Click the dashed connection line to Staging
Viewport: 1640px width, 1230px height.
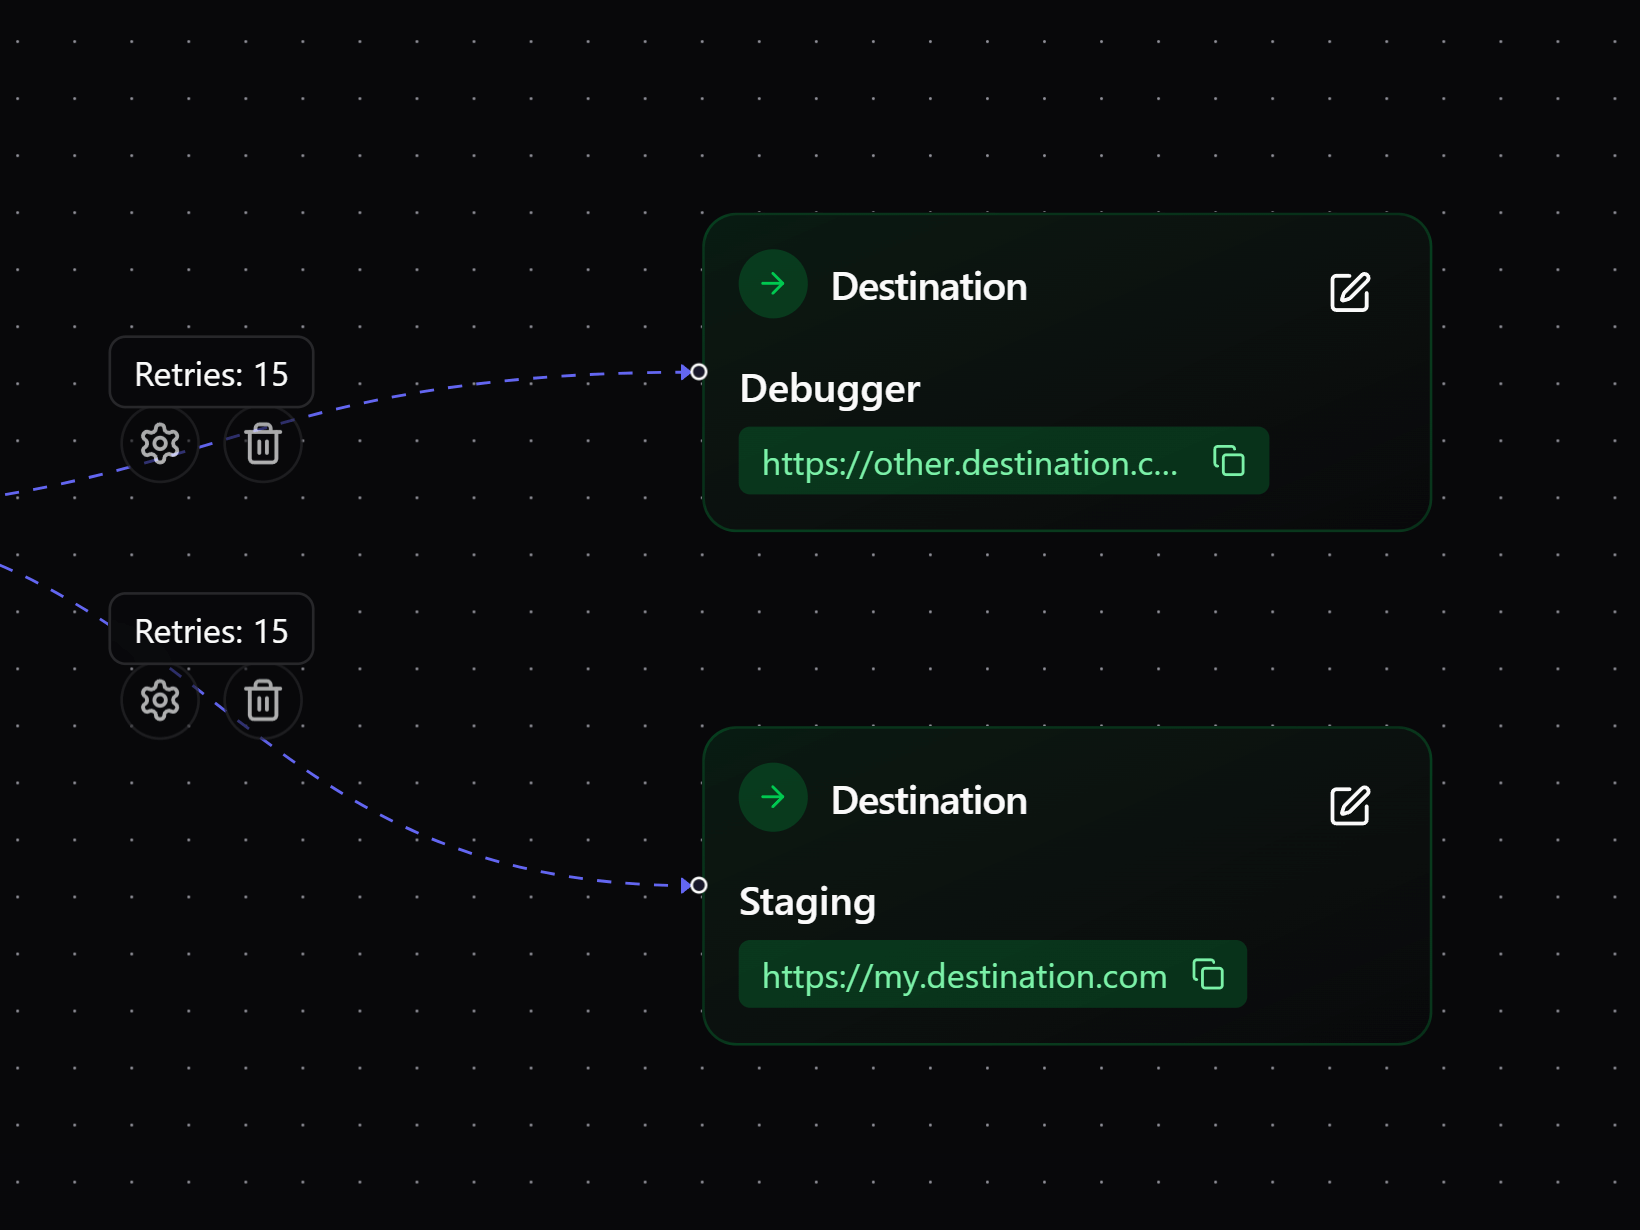[x=450, y=830]
